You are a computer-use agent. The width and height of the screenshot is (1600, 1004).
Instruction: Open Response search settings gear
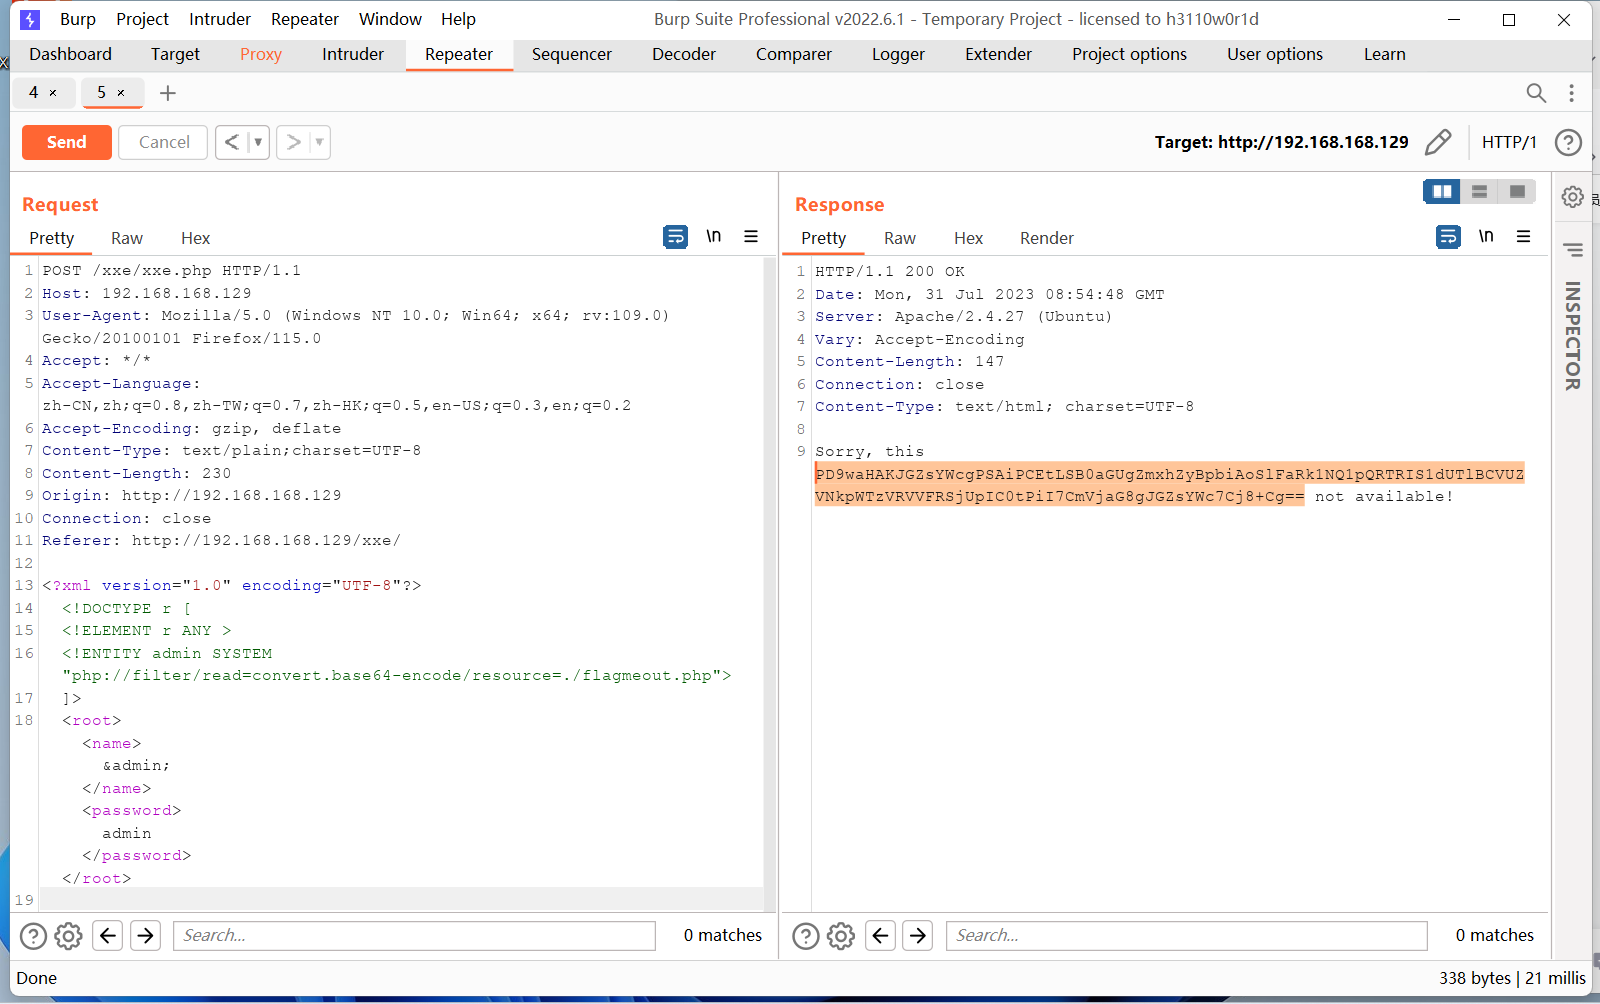tap(841, 936)
